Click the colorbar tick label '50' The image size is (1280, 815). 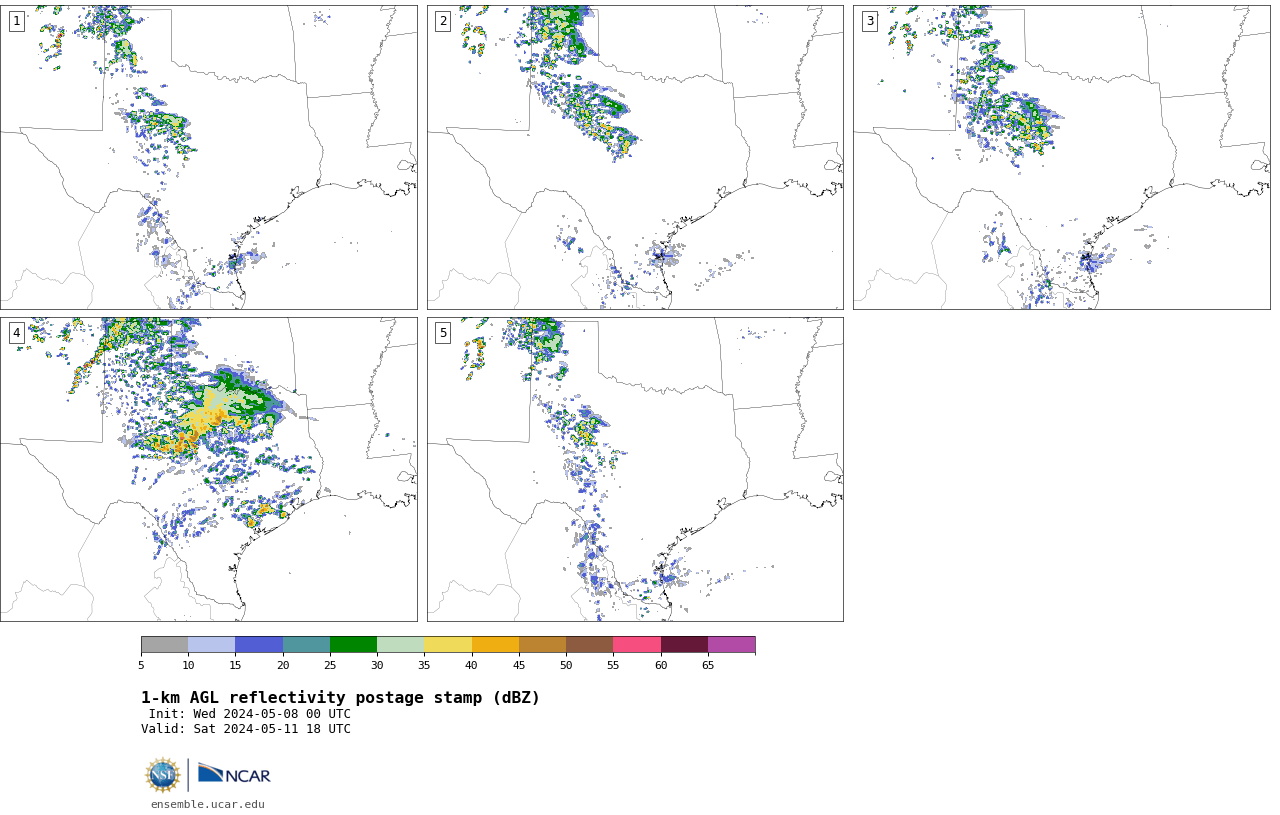[x=566, y=665]
